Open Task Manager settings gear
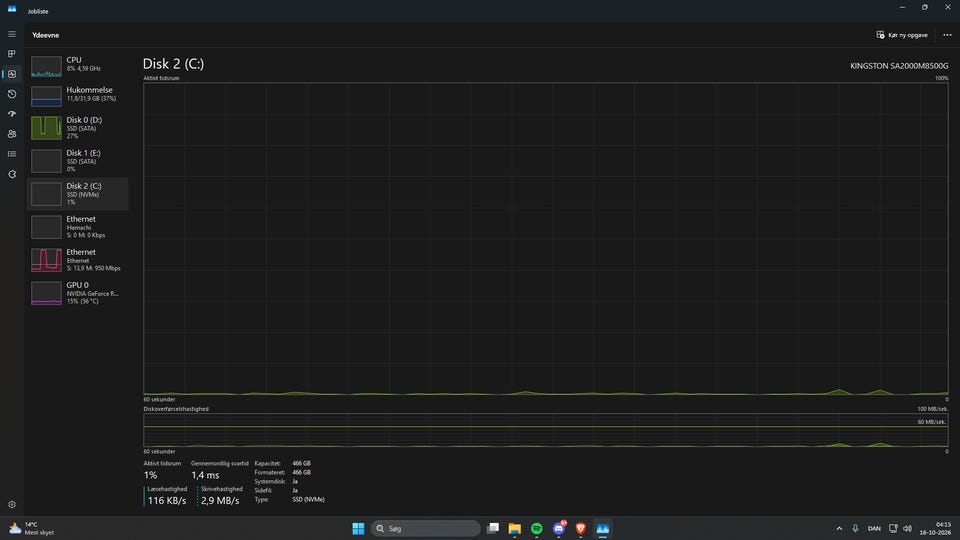The width and height of the screenshot is (960, 540). 12,504
